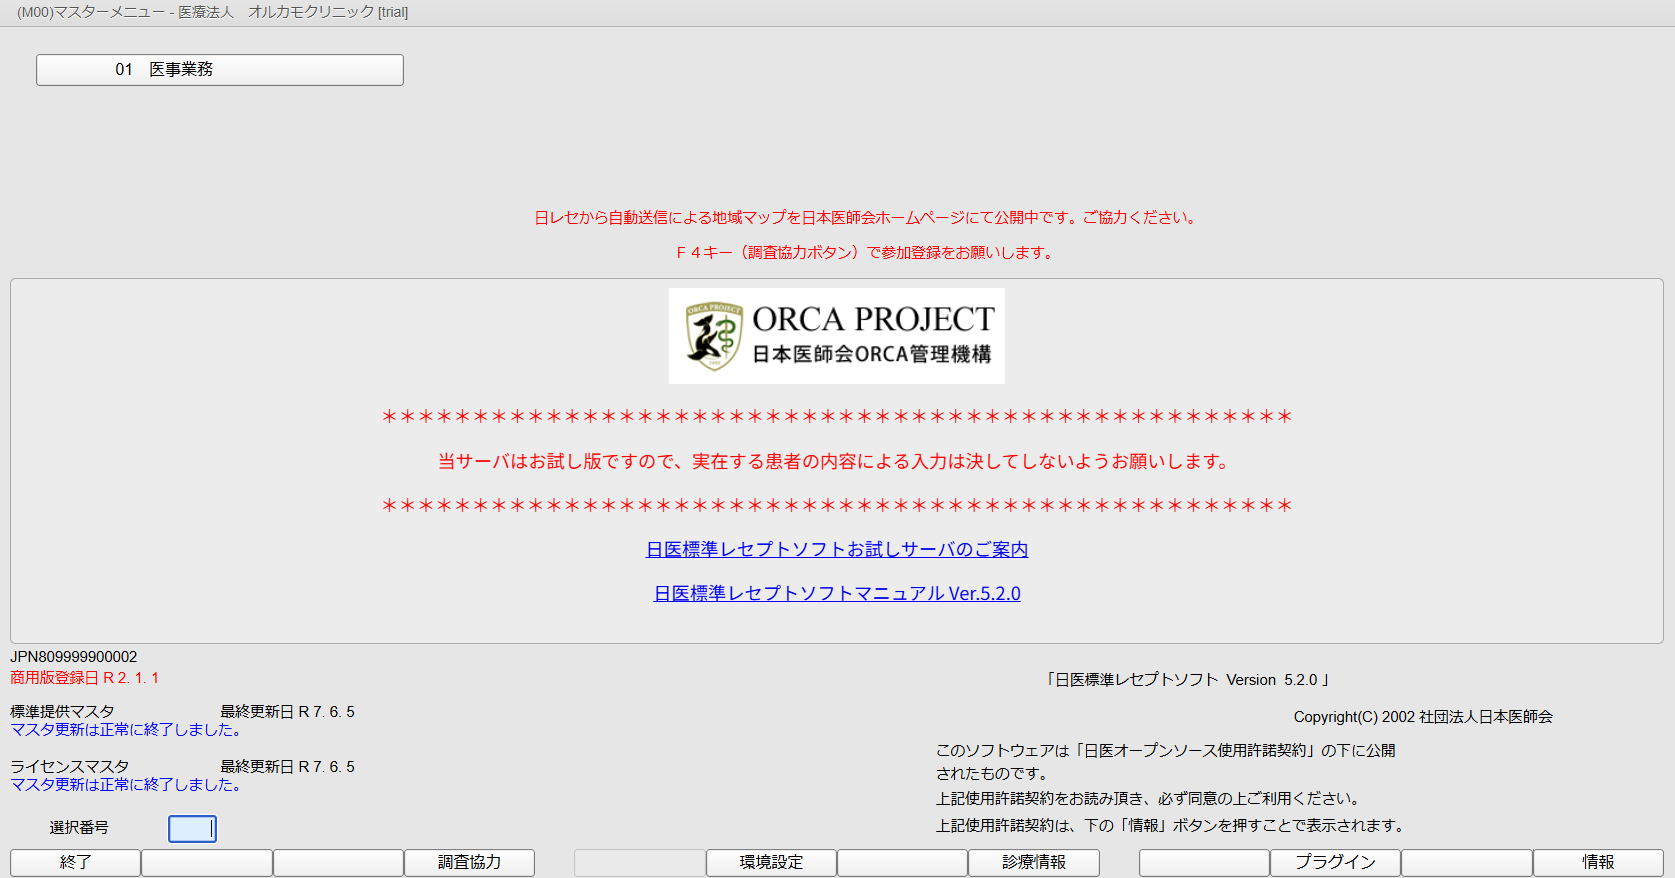Click the 地域マップ announcement text line
Screen dimensions: 1675x878
tap(866, 218)
